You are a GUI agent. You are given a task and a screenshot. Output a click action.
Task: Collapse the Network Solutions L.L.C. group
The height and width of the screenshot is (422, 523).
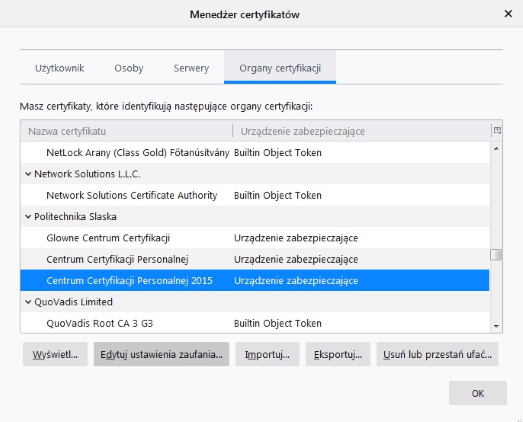coord(28,174)
